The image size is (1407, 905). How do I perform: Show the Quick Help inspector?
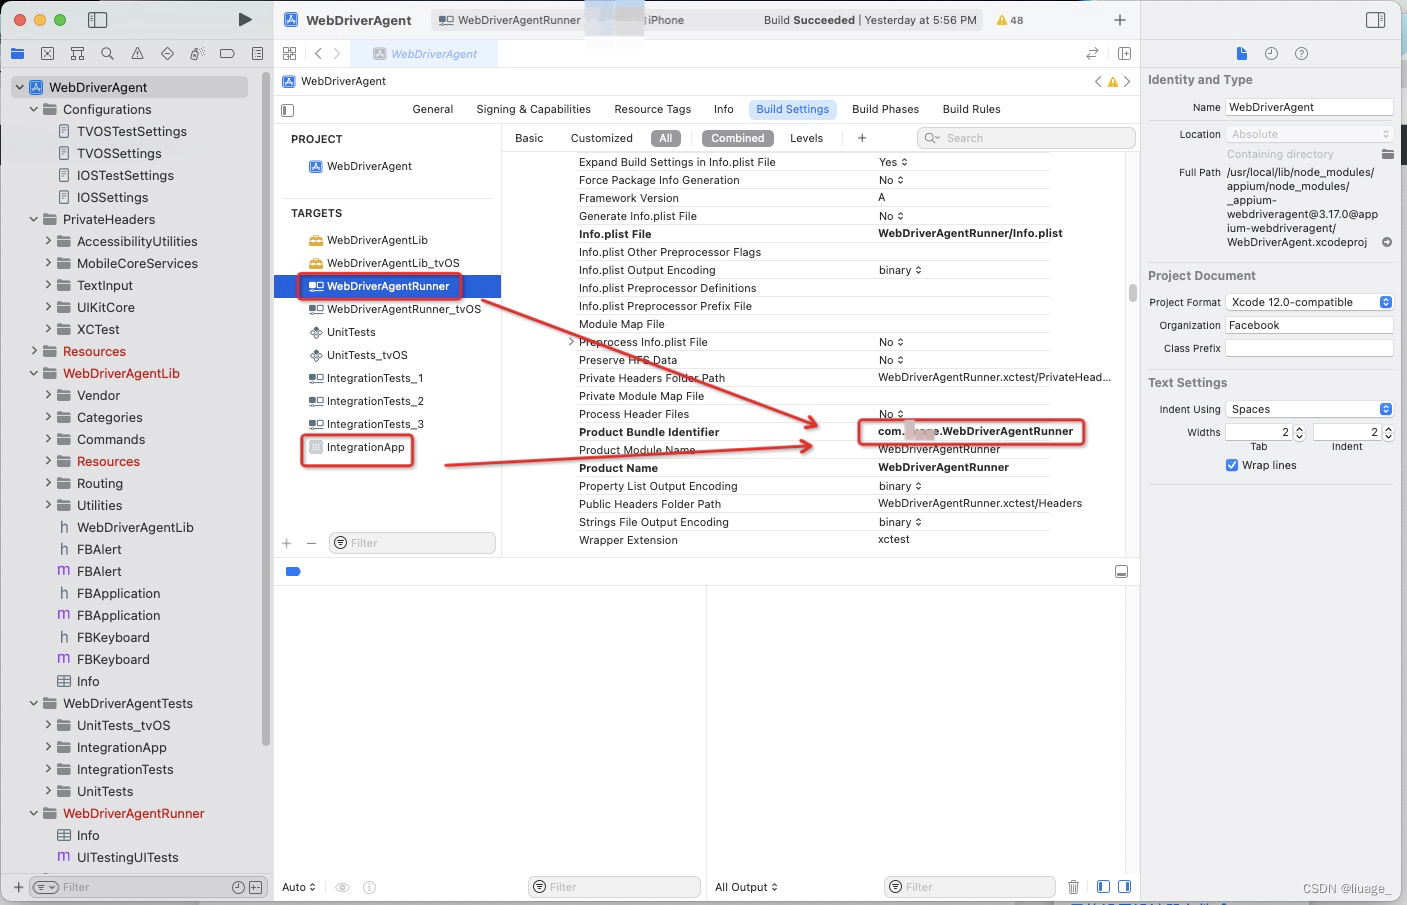click(1301, 54)
